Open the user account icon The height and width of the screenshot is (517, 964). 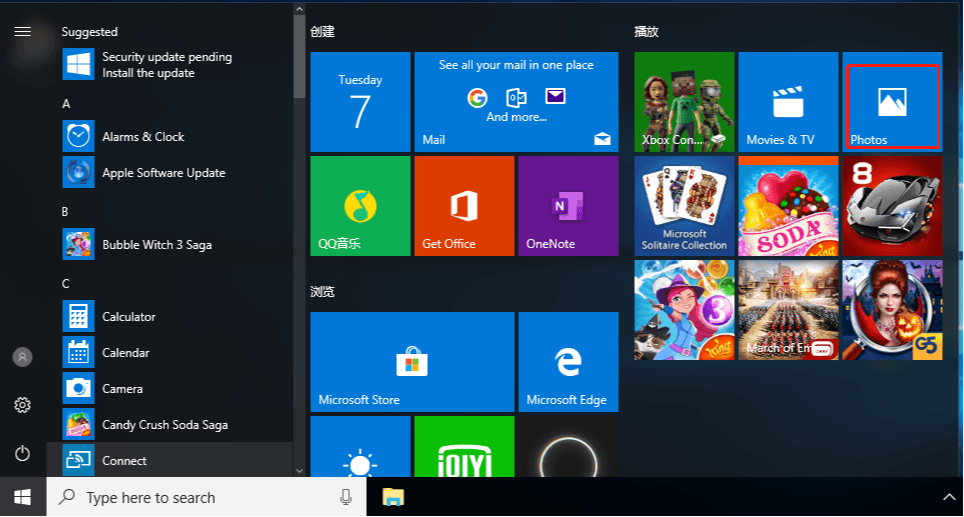23,357
